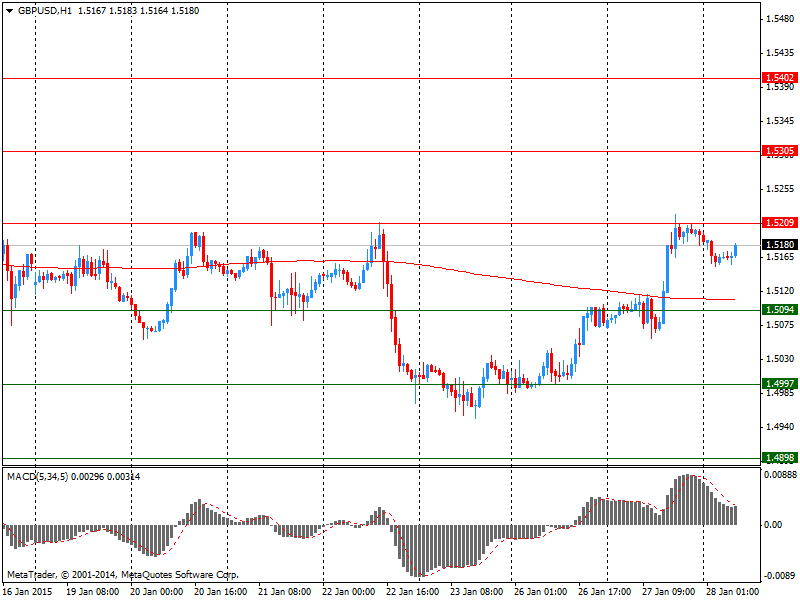This screenshot has width=800, height=600.
Task: Click the 27 Jan 09:00 time axis label
Action: click(x=668, y=592)
